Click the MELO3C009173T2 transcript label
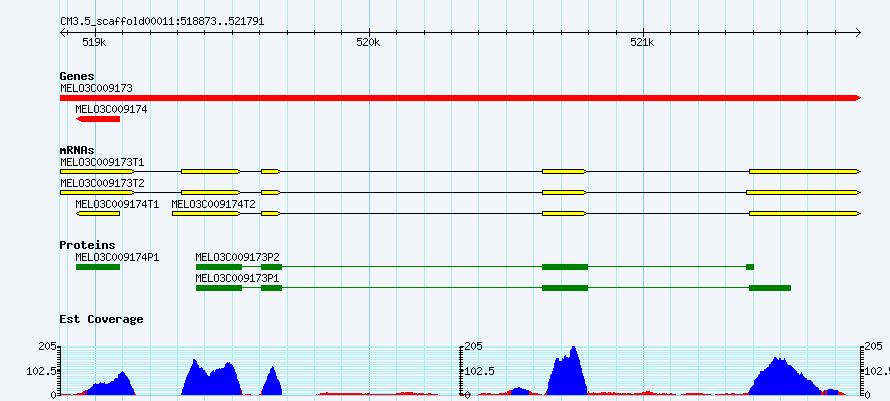Screen dimensions: 890x401 [102, 183]
